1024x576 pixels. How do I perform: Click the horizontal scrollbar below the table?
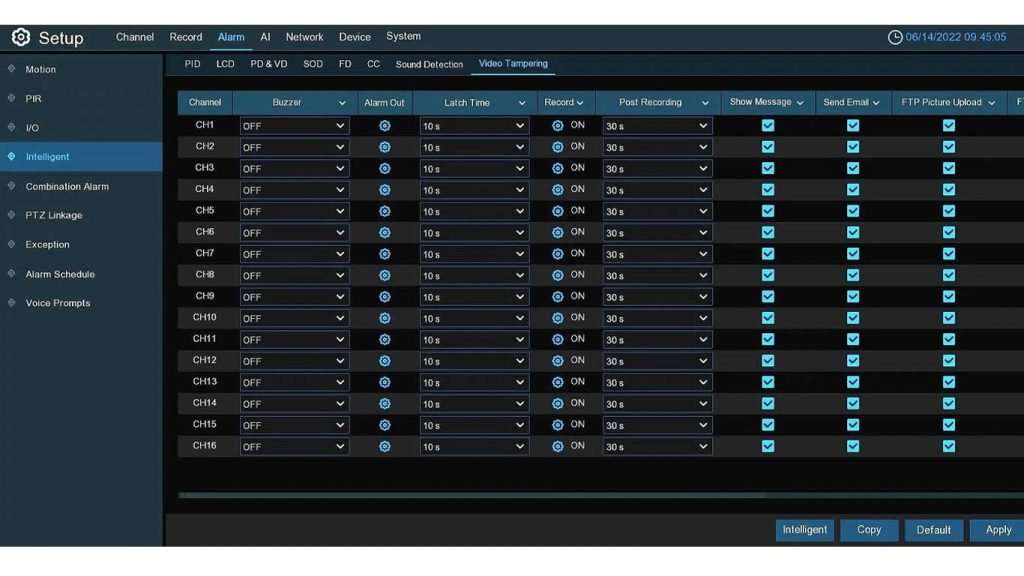[x=470, y=494]
